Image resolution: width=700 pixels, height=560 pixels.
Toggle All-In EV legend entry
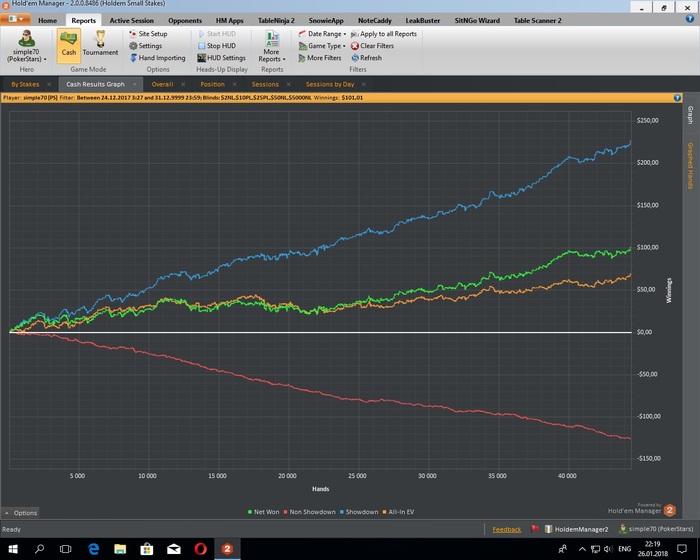pyautogui.click(x=398, y=512)
